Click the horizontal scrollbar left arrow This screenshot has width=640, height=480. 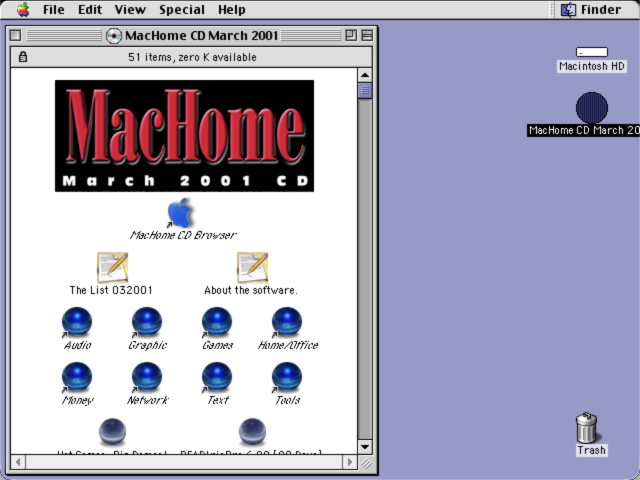coord(18,462)
